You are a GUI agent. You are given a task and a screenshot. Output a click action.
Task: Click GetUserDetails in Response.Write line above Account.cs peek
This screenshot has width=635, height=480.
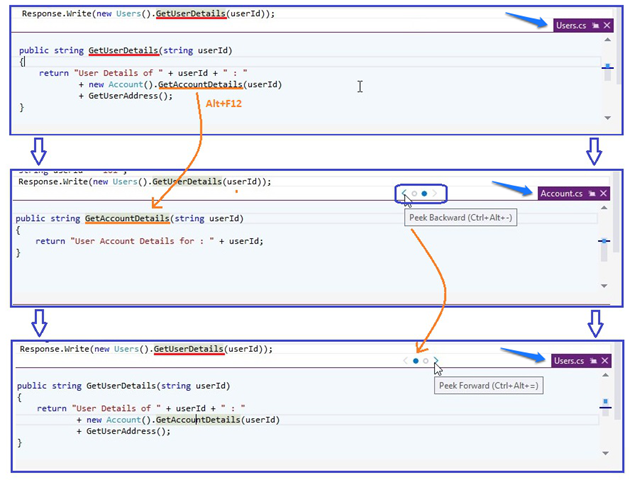click(x=187, y=182)
